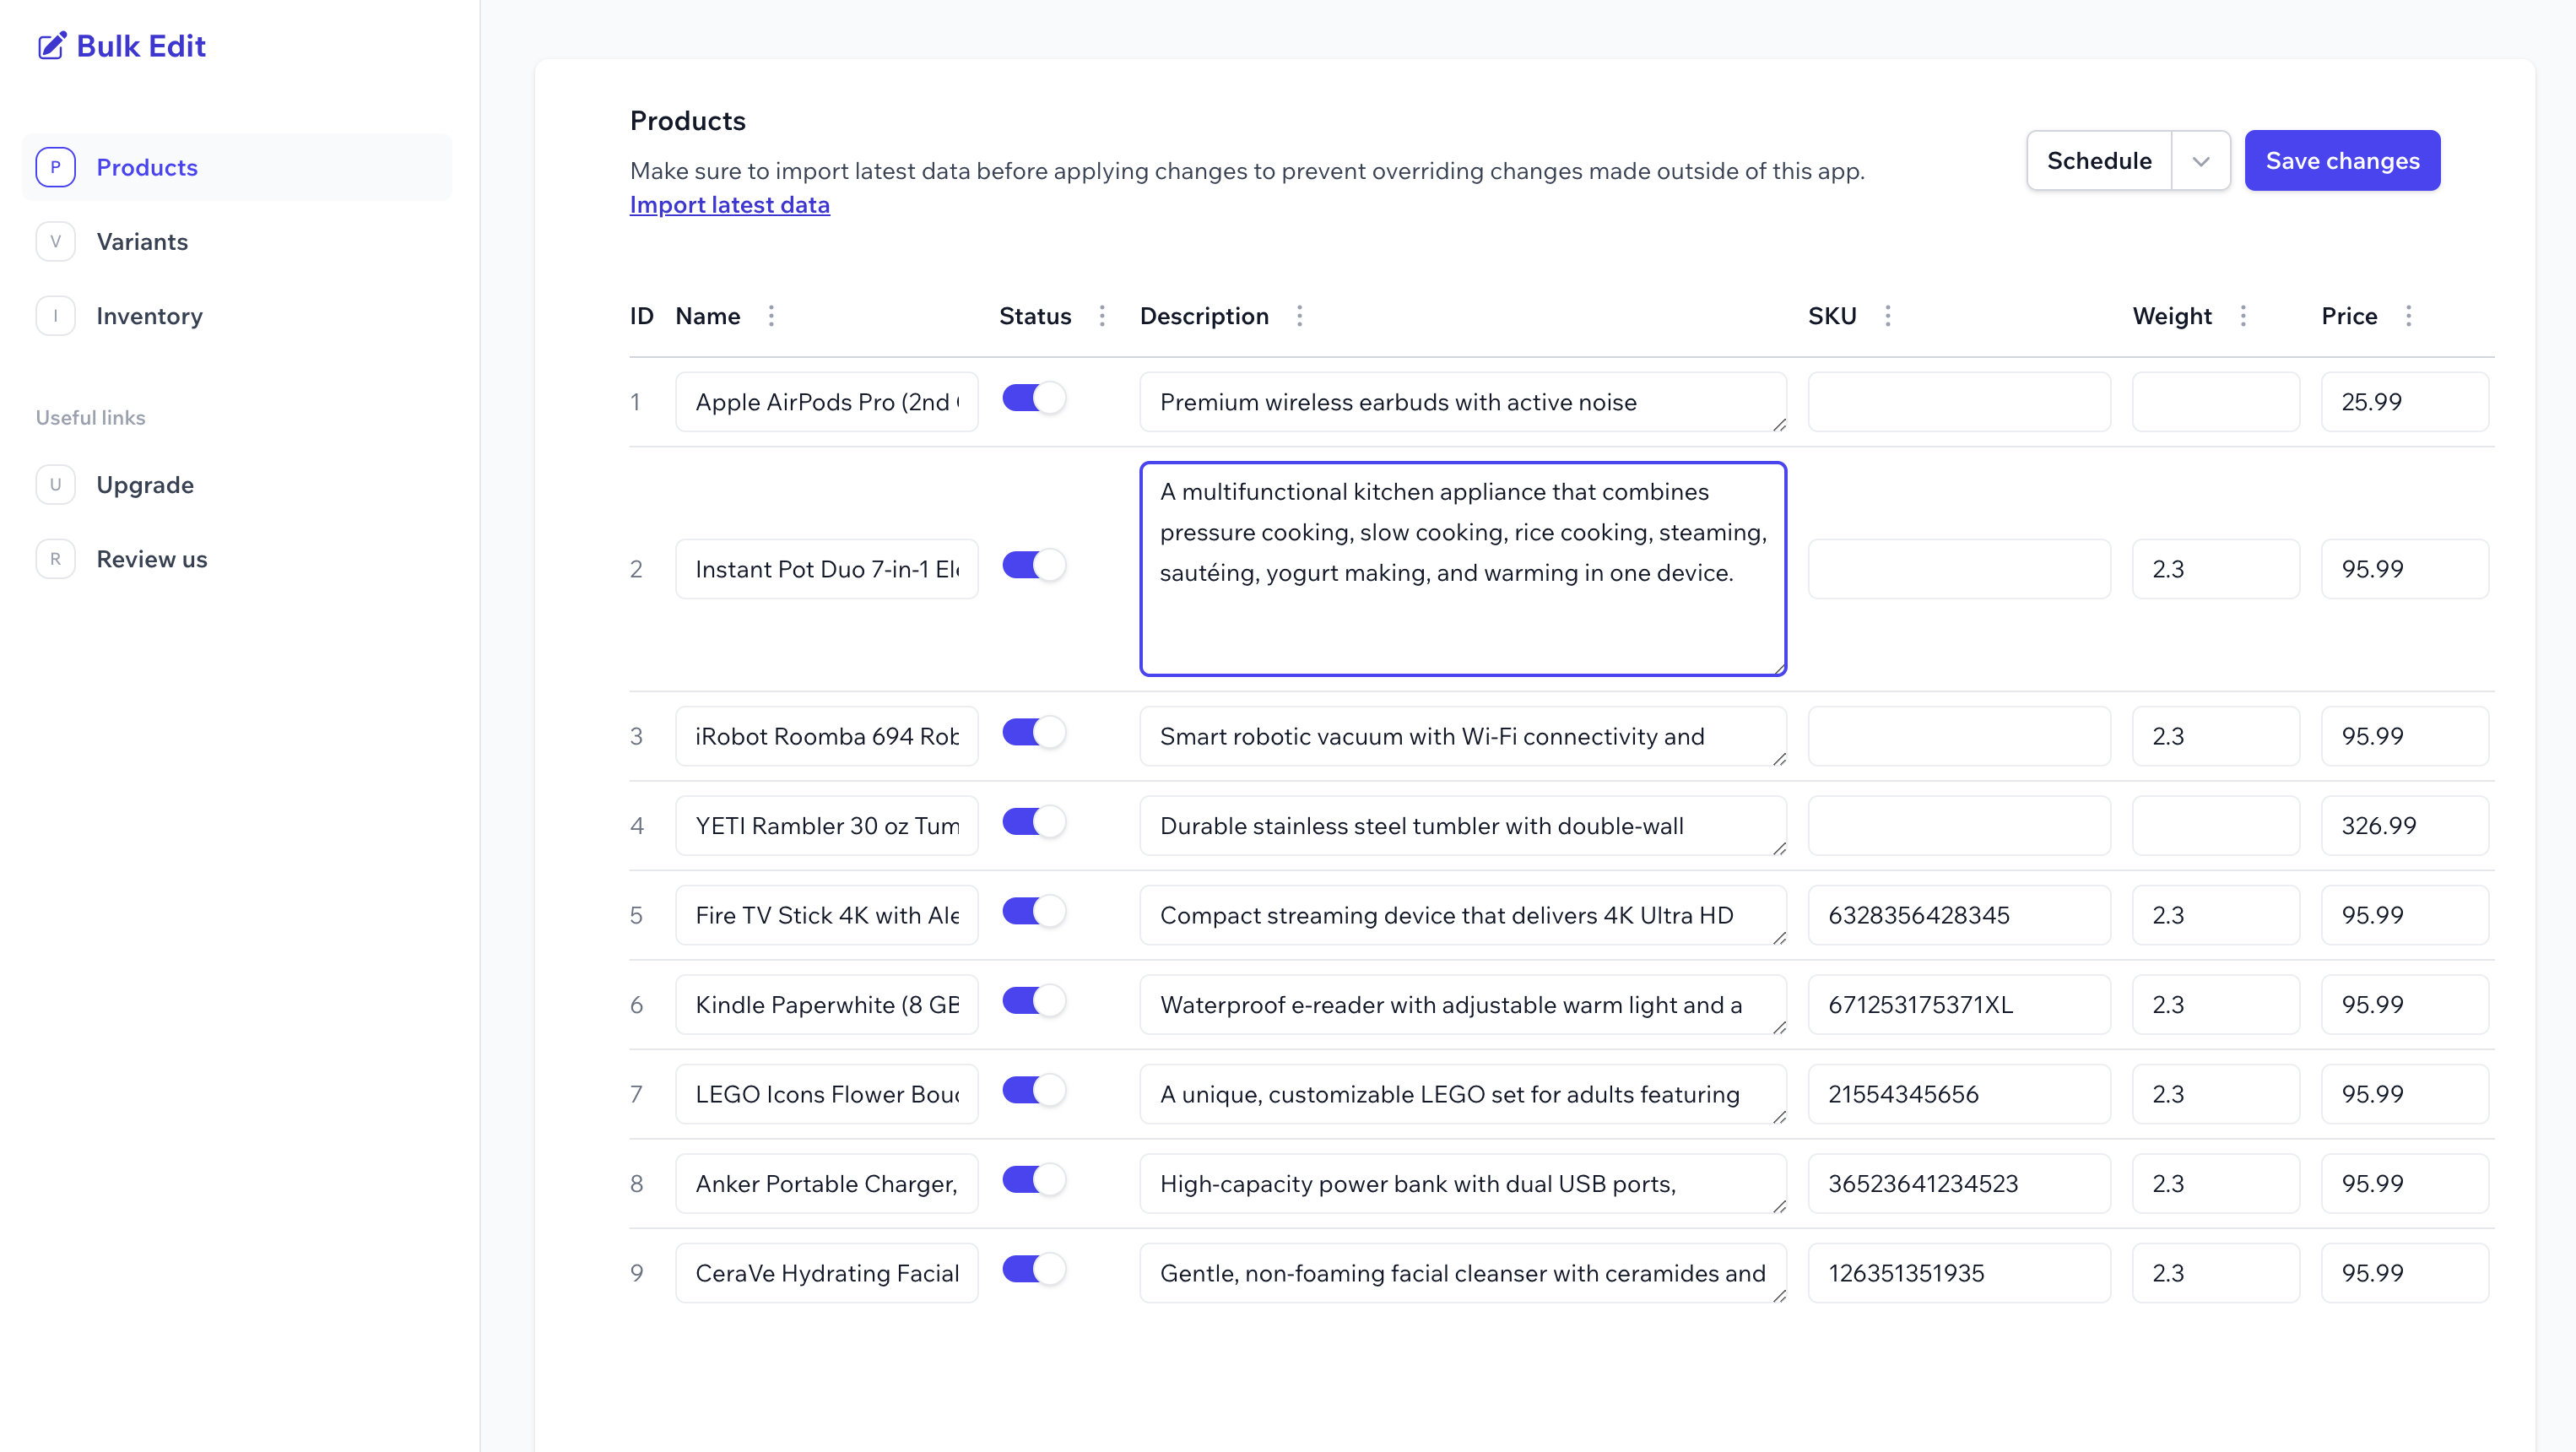Click the Premium wireless earbuds description field
The height and width of the screenshot is (1452, 2576).
tap(1463, 402)
